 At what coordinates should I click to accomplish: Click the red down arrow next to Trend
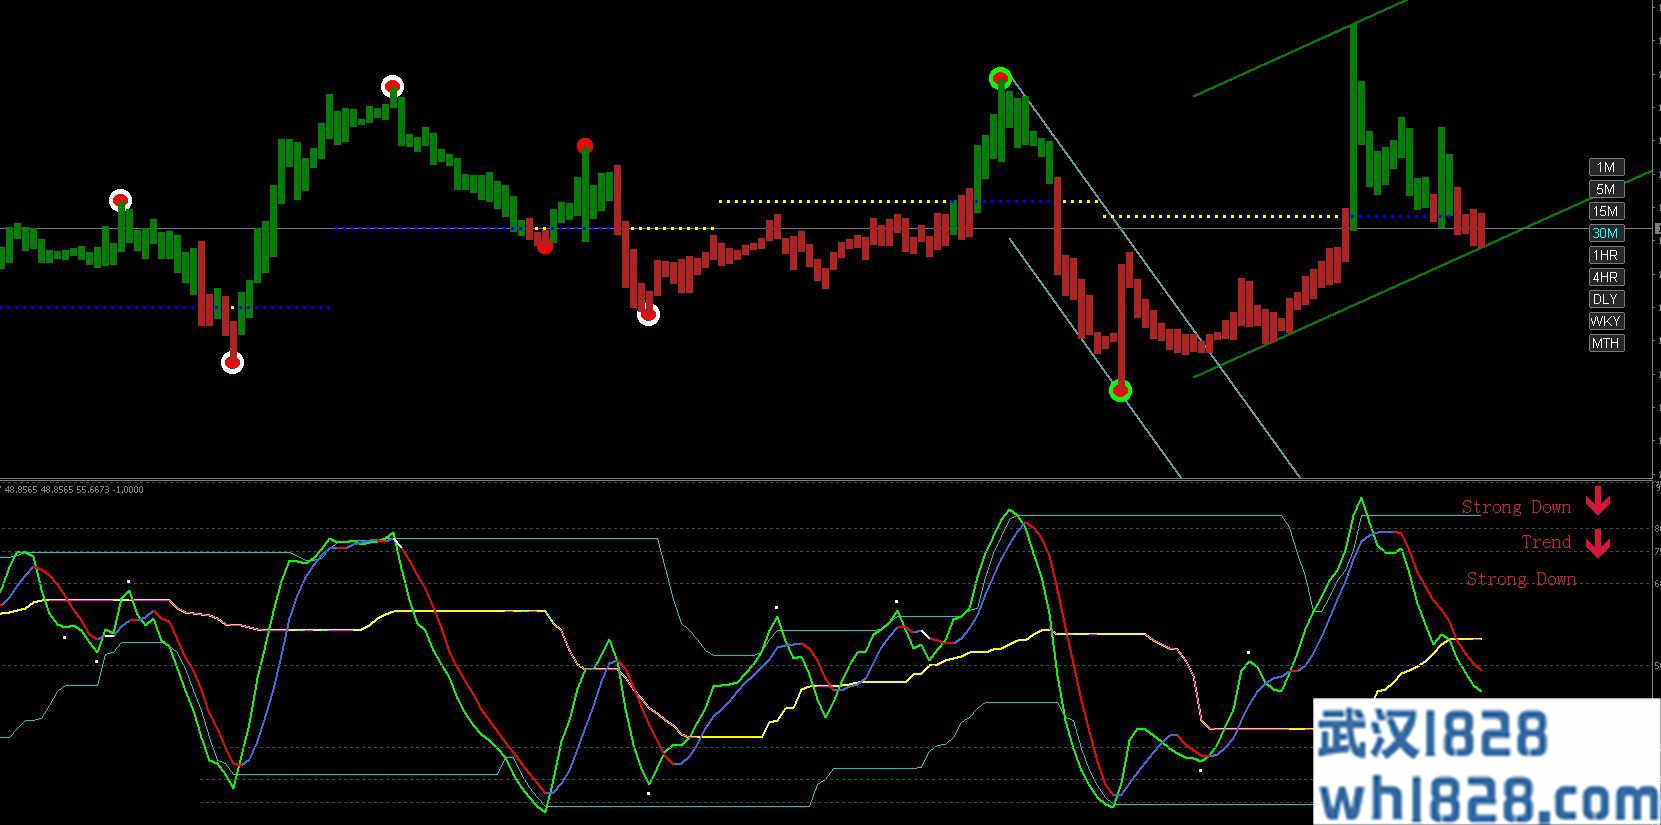point(1598,543)
